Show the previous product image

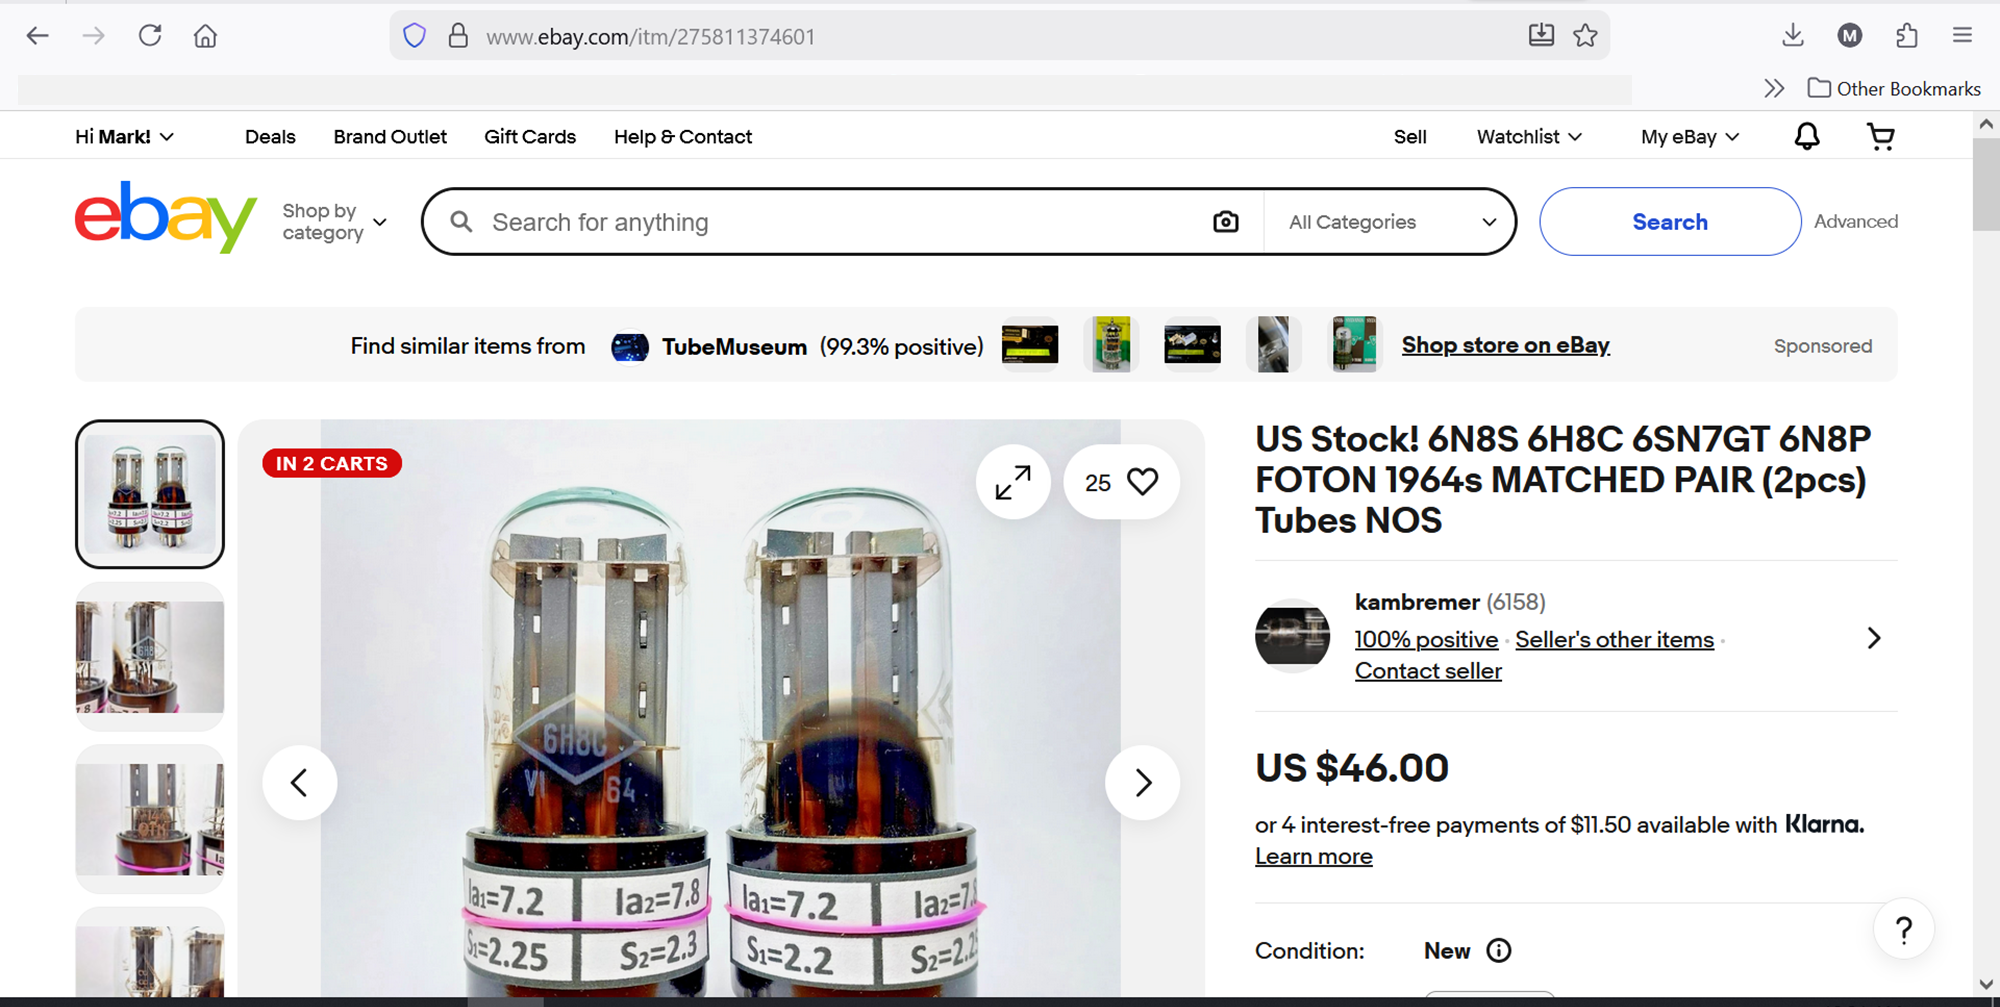point(300,783)
